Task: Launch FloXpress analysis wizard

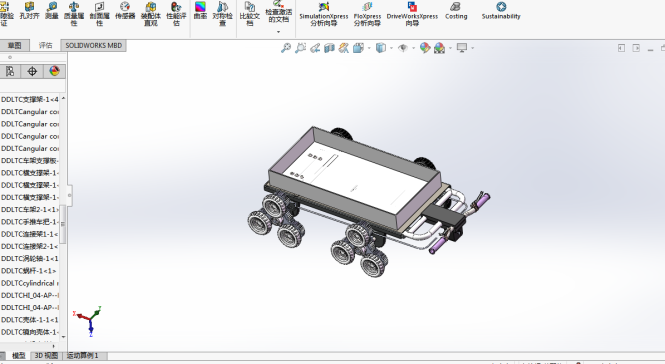Action: pos(367,14)
